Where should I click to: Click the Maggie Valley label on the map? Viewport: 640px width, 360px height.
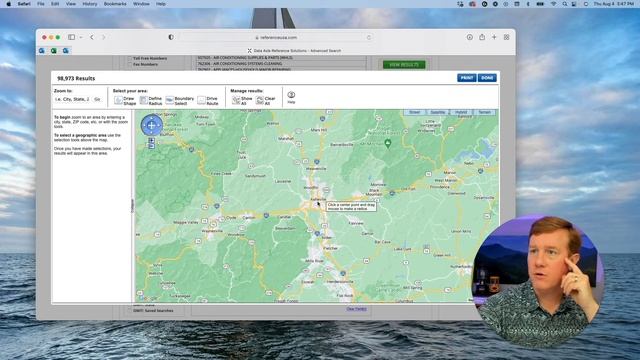coord(186,222)
